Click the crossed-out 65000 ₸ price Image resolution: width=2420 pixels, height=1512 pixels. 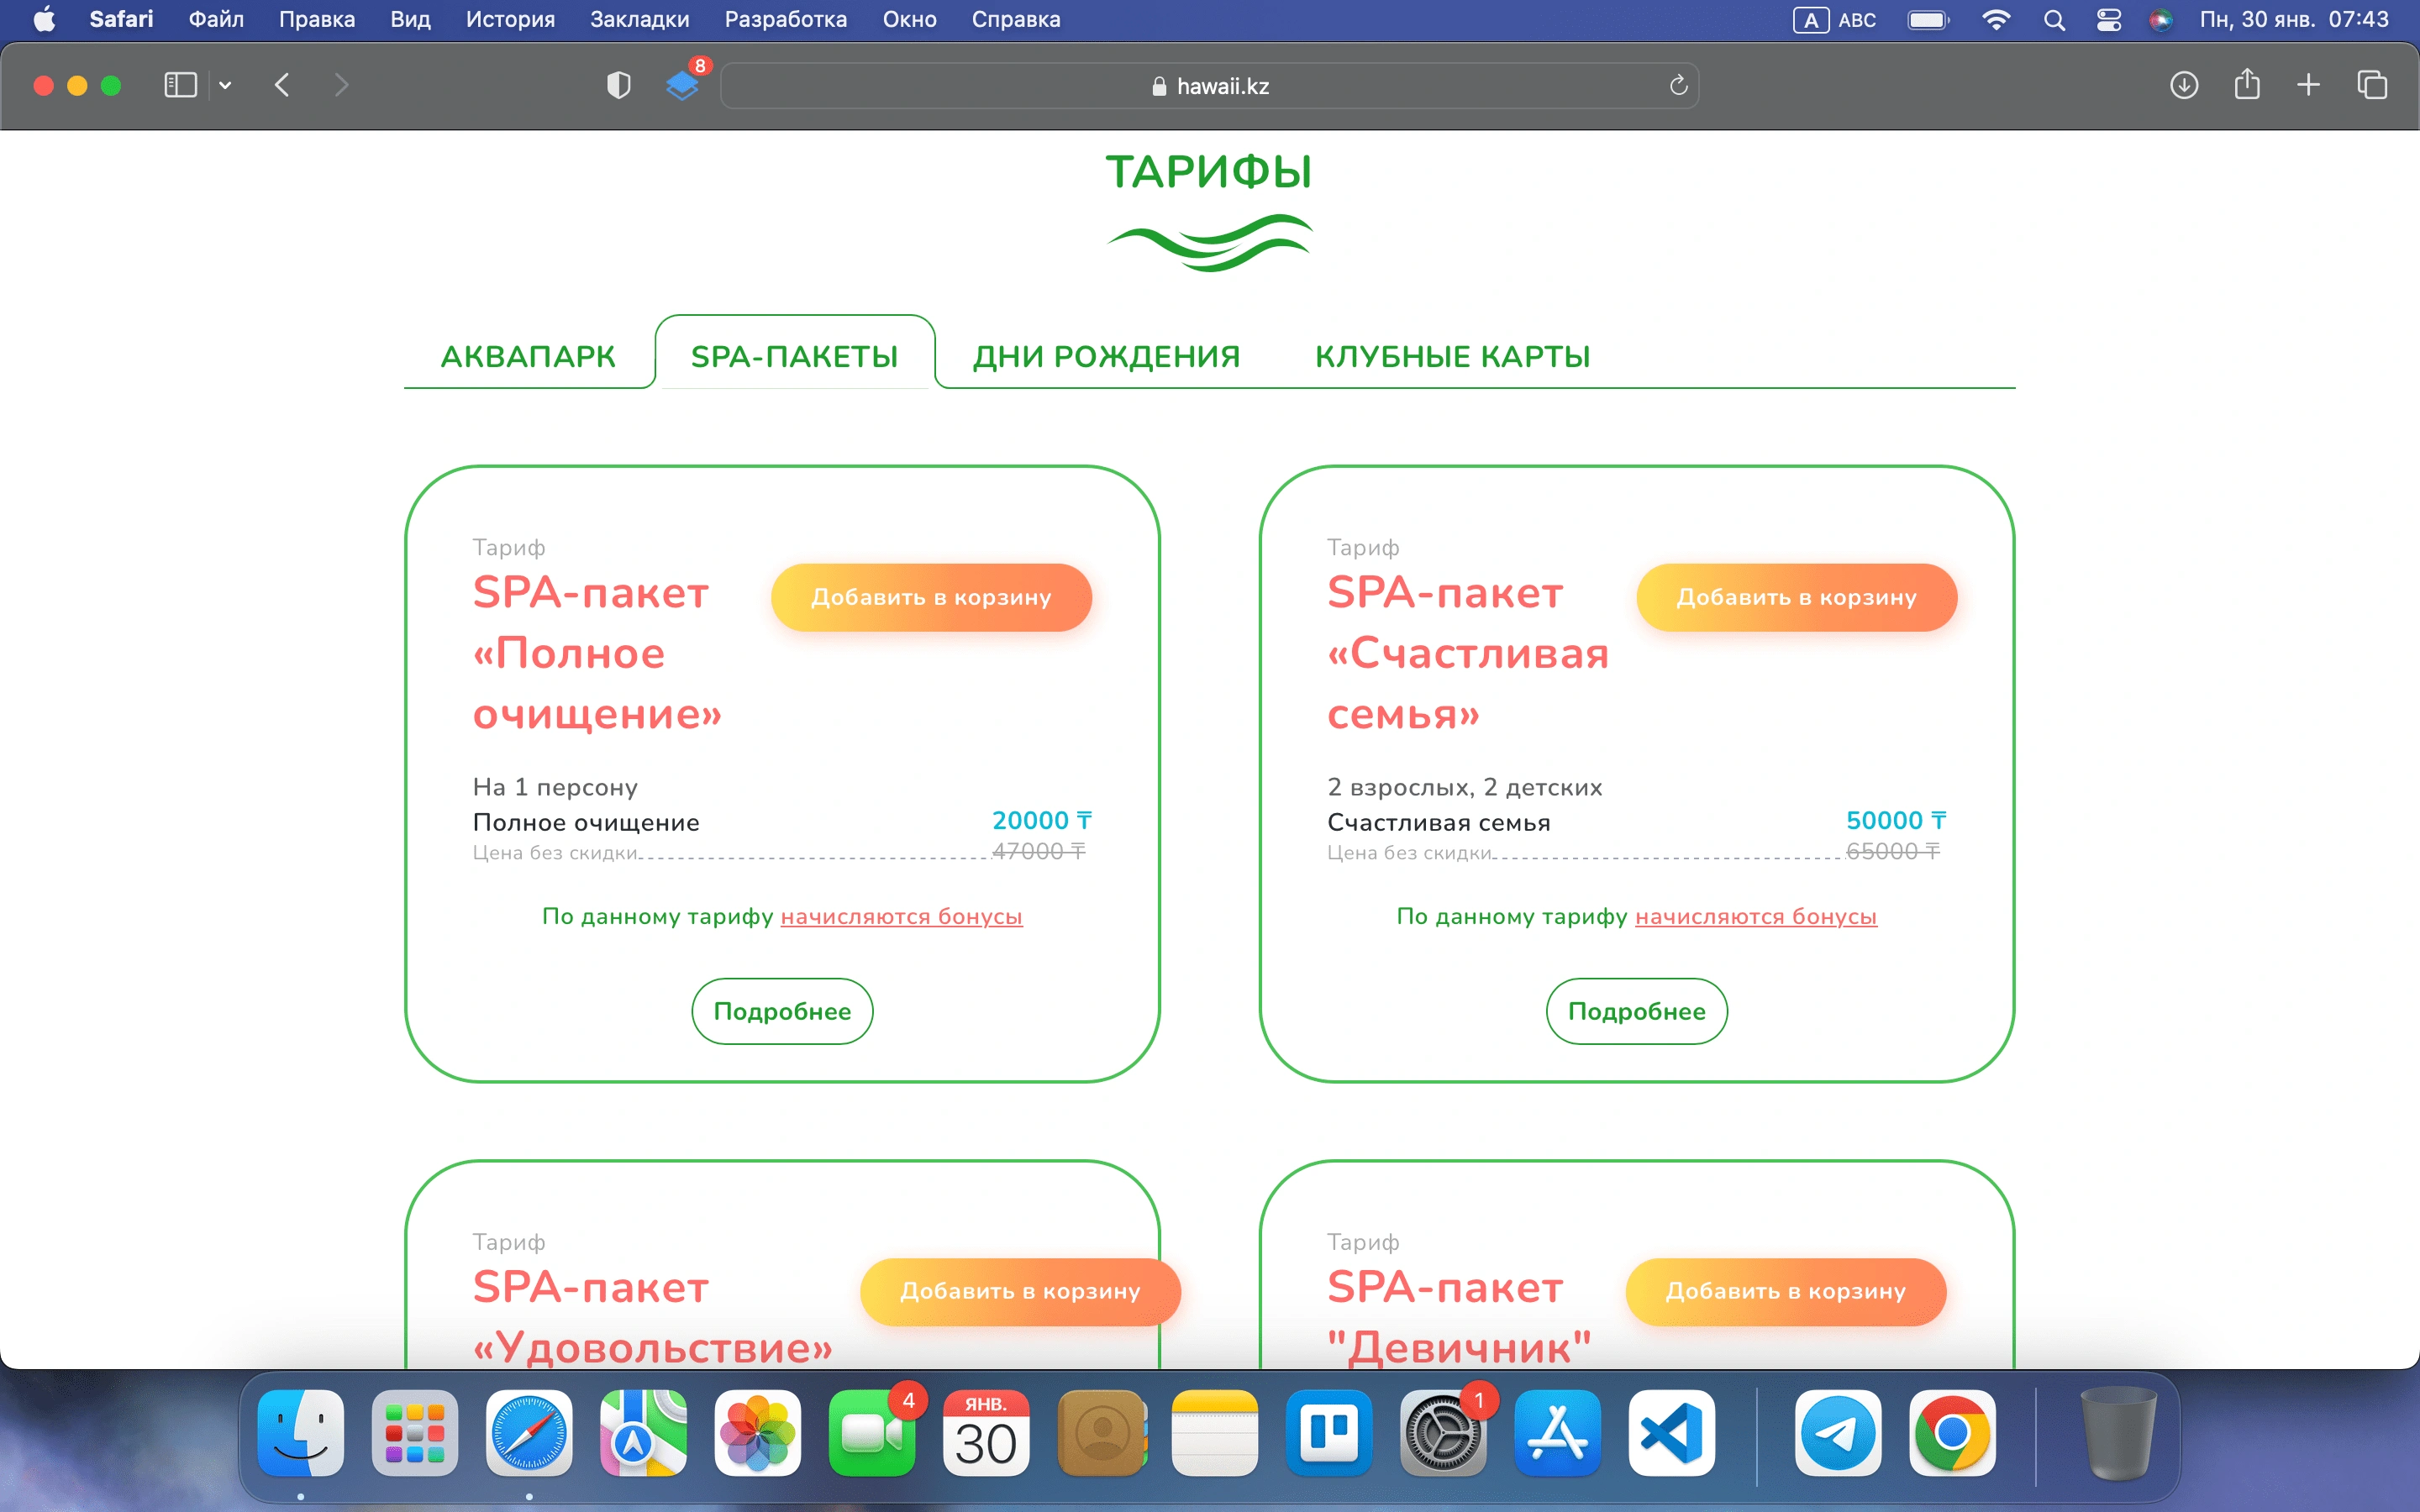1893,851
